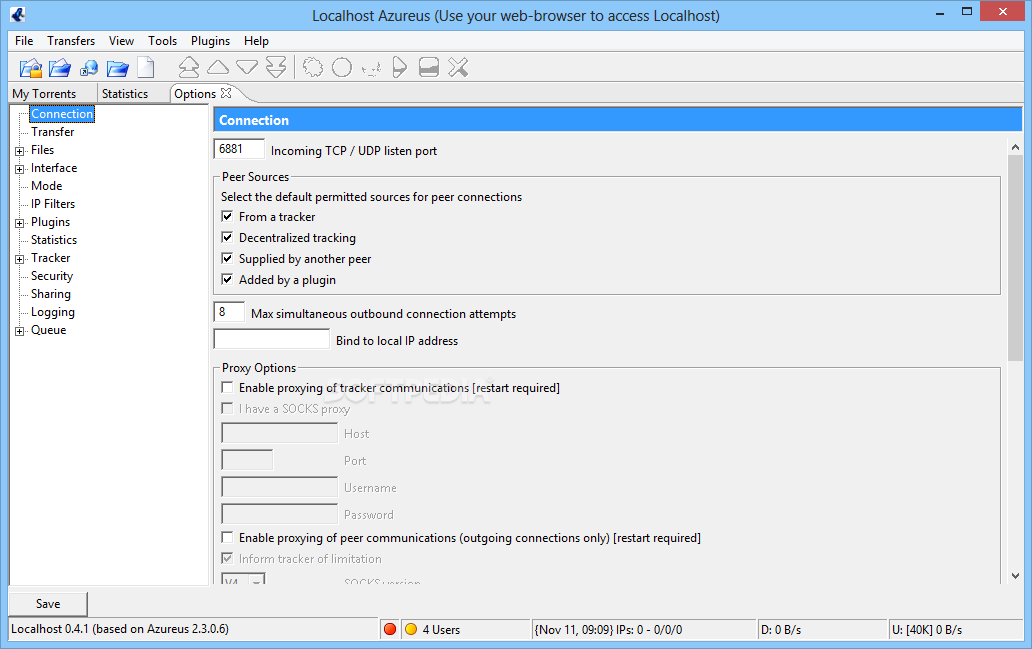Click the scrollbar down arrow
1032x649 pixels.
coord(1016,575)
